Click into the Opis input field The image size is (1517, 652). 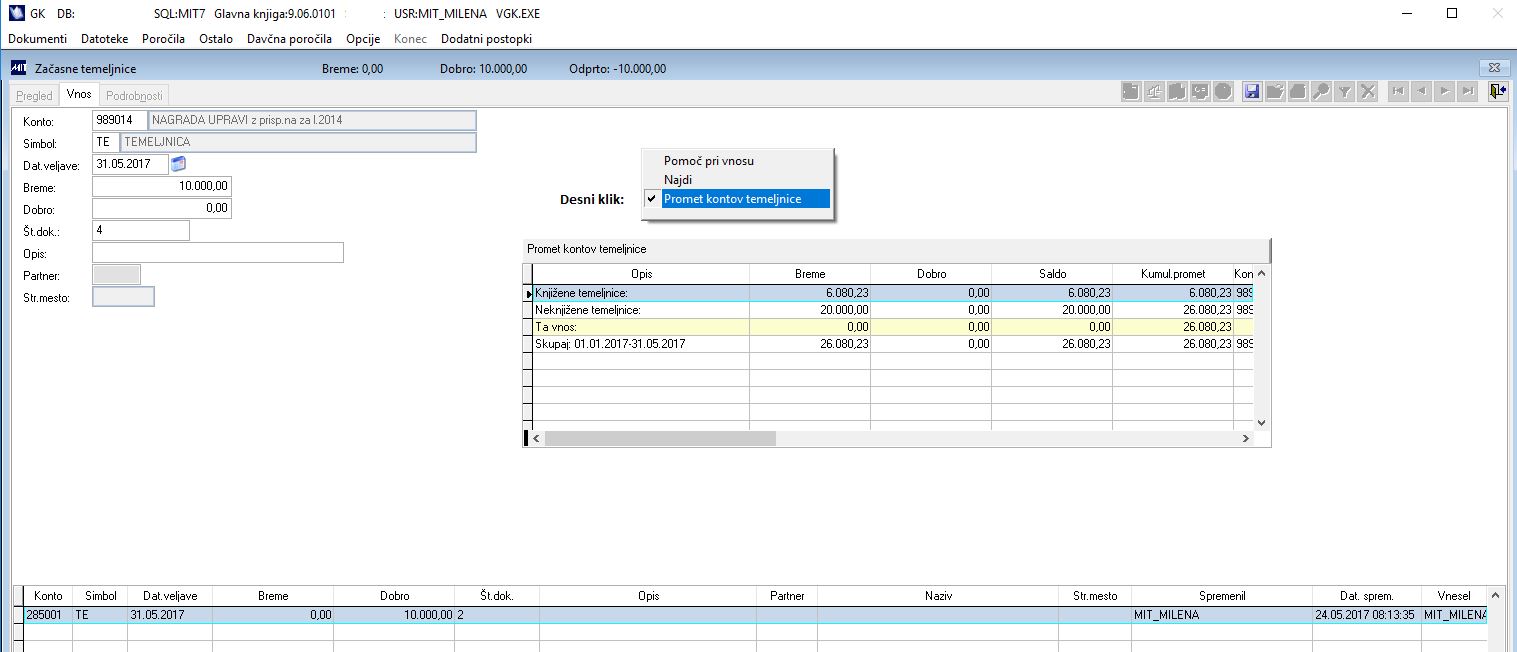[x=217, y=252]
